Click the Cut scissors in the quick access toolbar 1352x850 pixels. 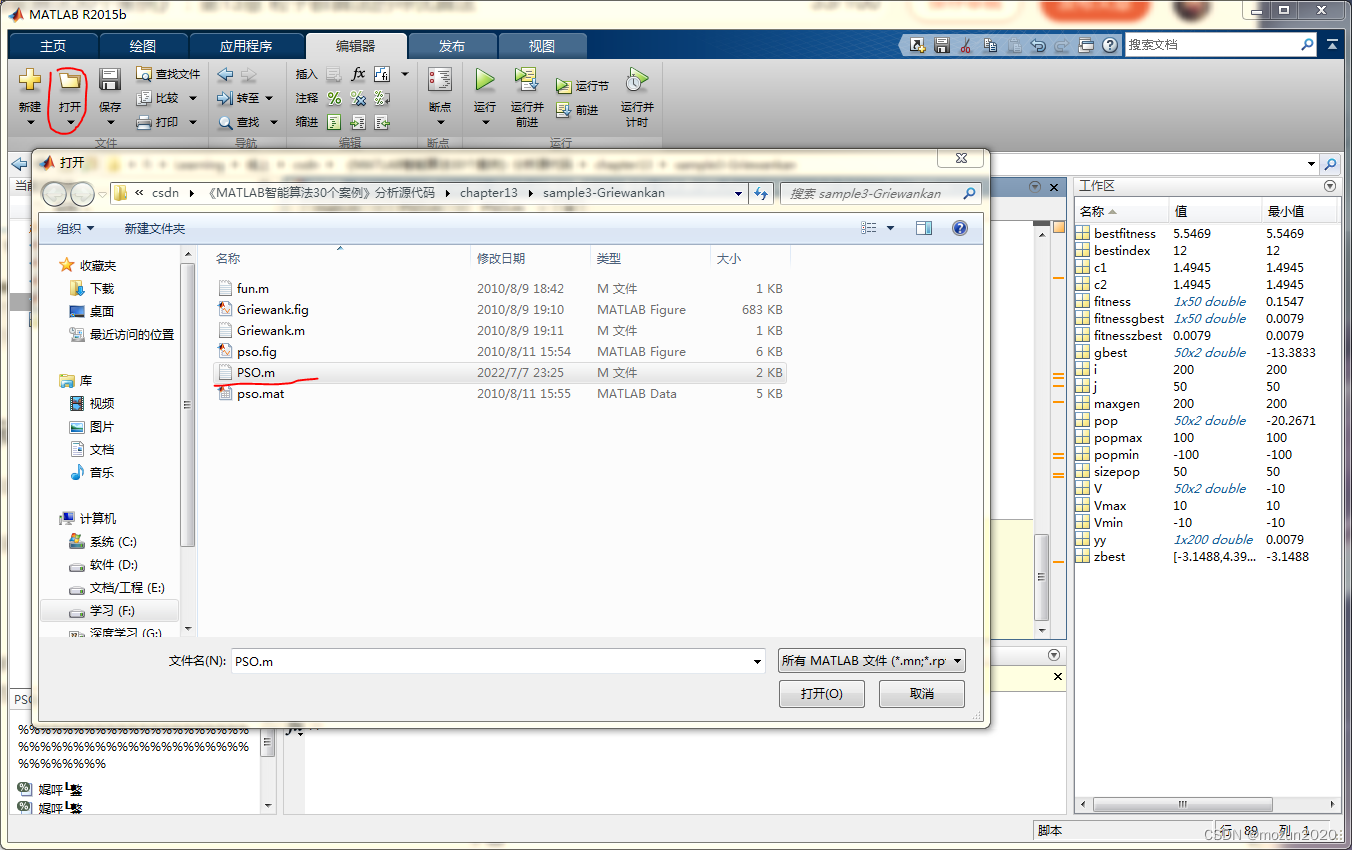click(966, 45)
